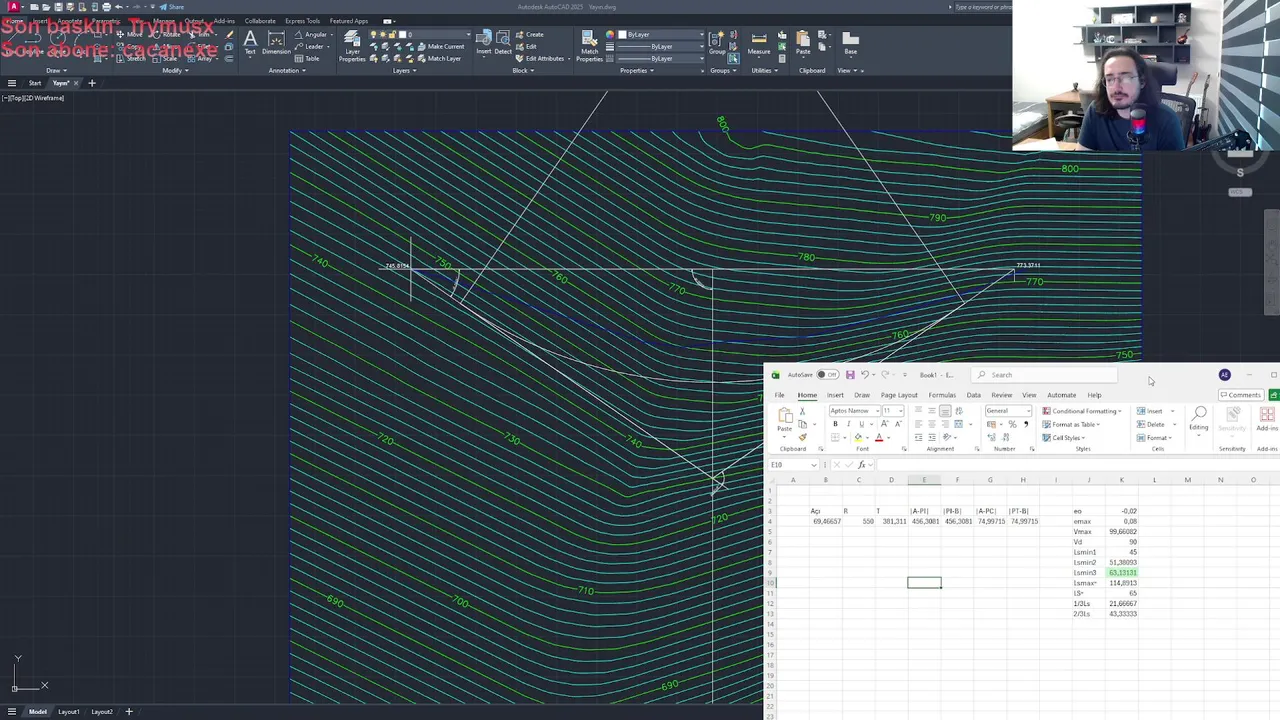This screenshot has height=720, width=1280.
Task: Open Express Tools tab in AutoCAD
Action: click(303, 21)
